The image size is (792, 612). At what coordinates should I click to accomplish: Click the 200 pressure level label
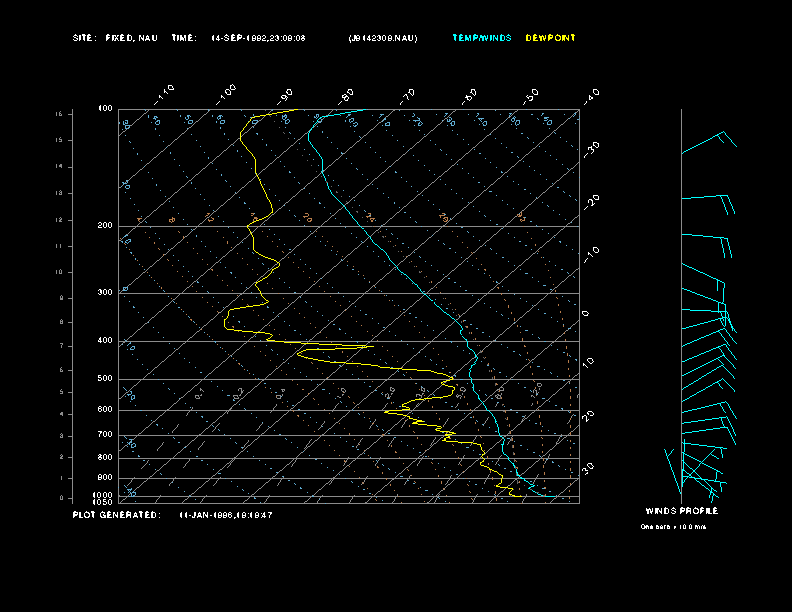point(105,226)
